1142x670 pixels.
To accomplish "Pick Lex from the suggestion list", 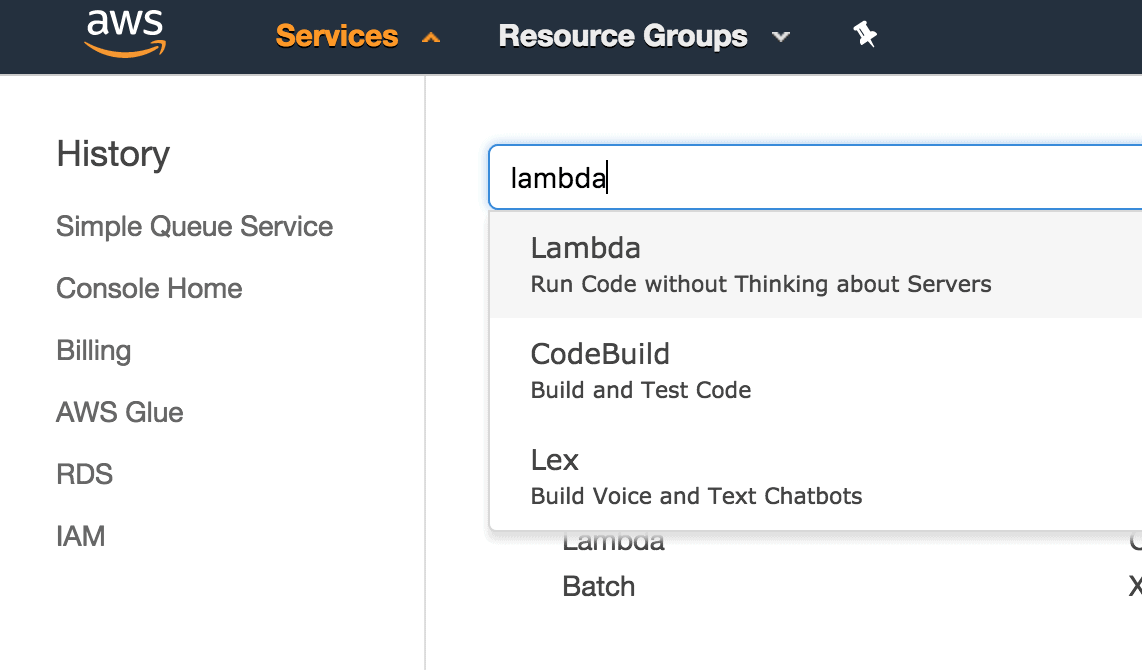I will tap(816, 477).
